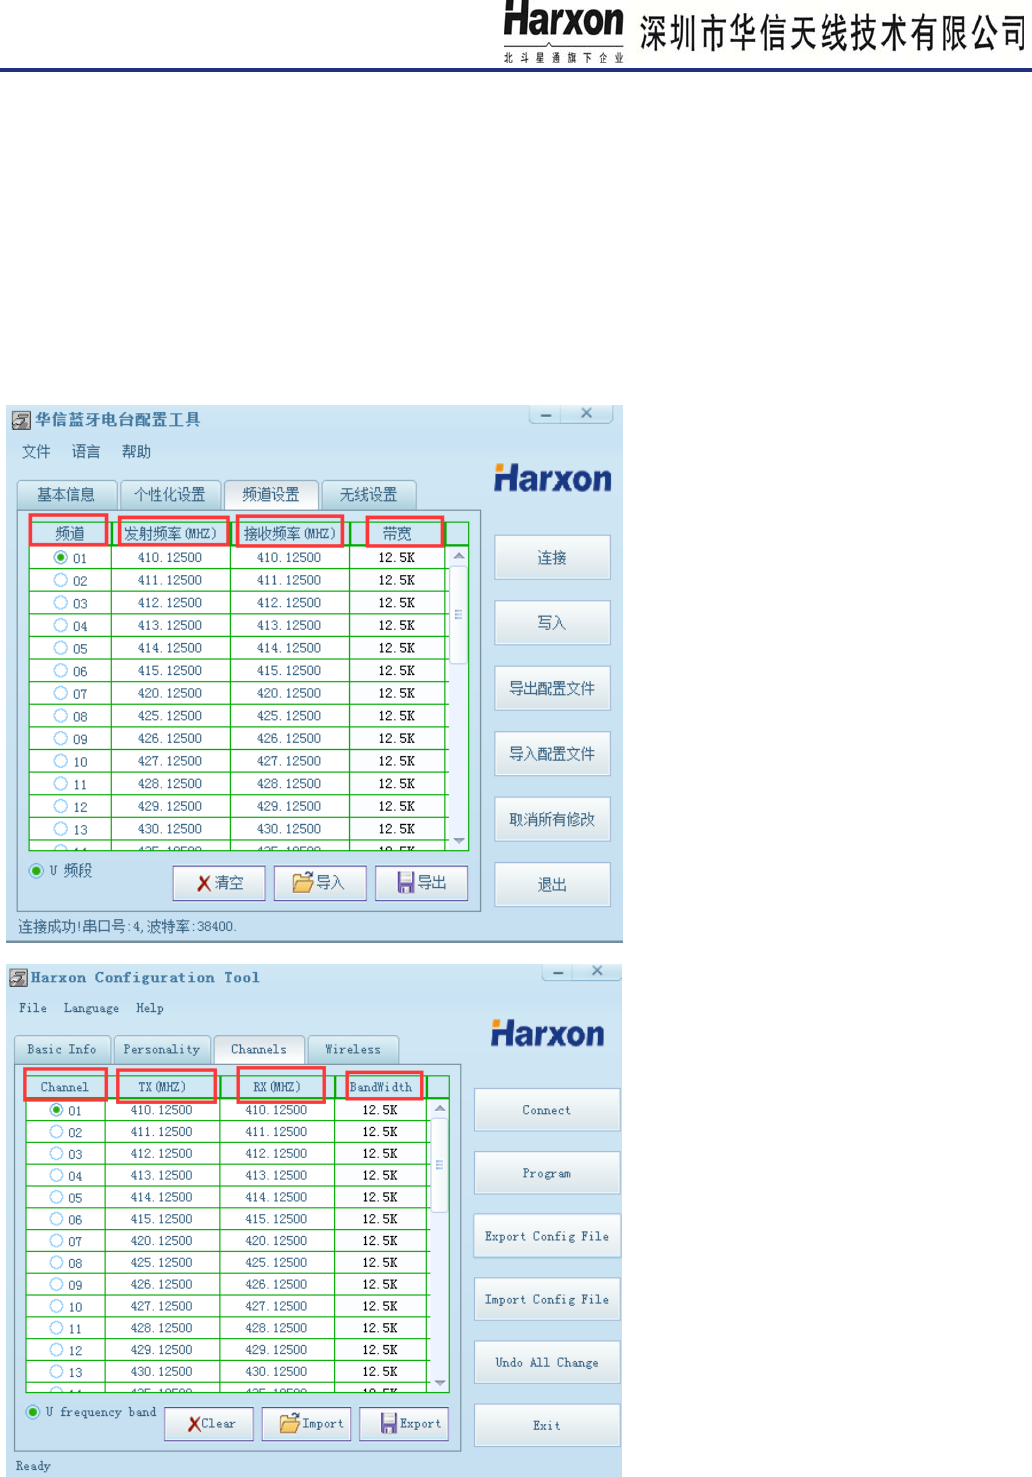Click TX cell 420.12500 in English window

tap(162, 1241)
